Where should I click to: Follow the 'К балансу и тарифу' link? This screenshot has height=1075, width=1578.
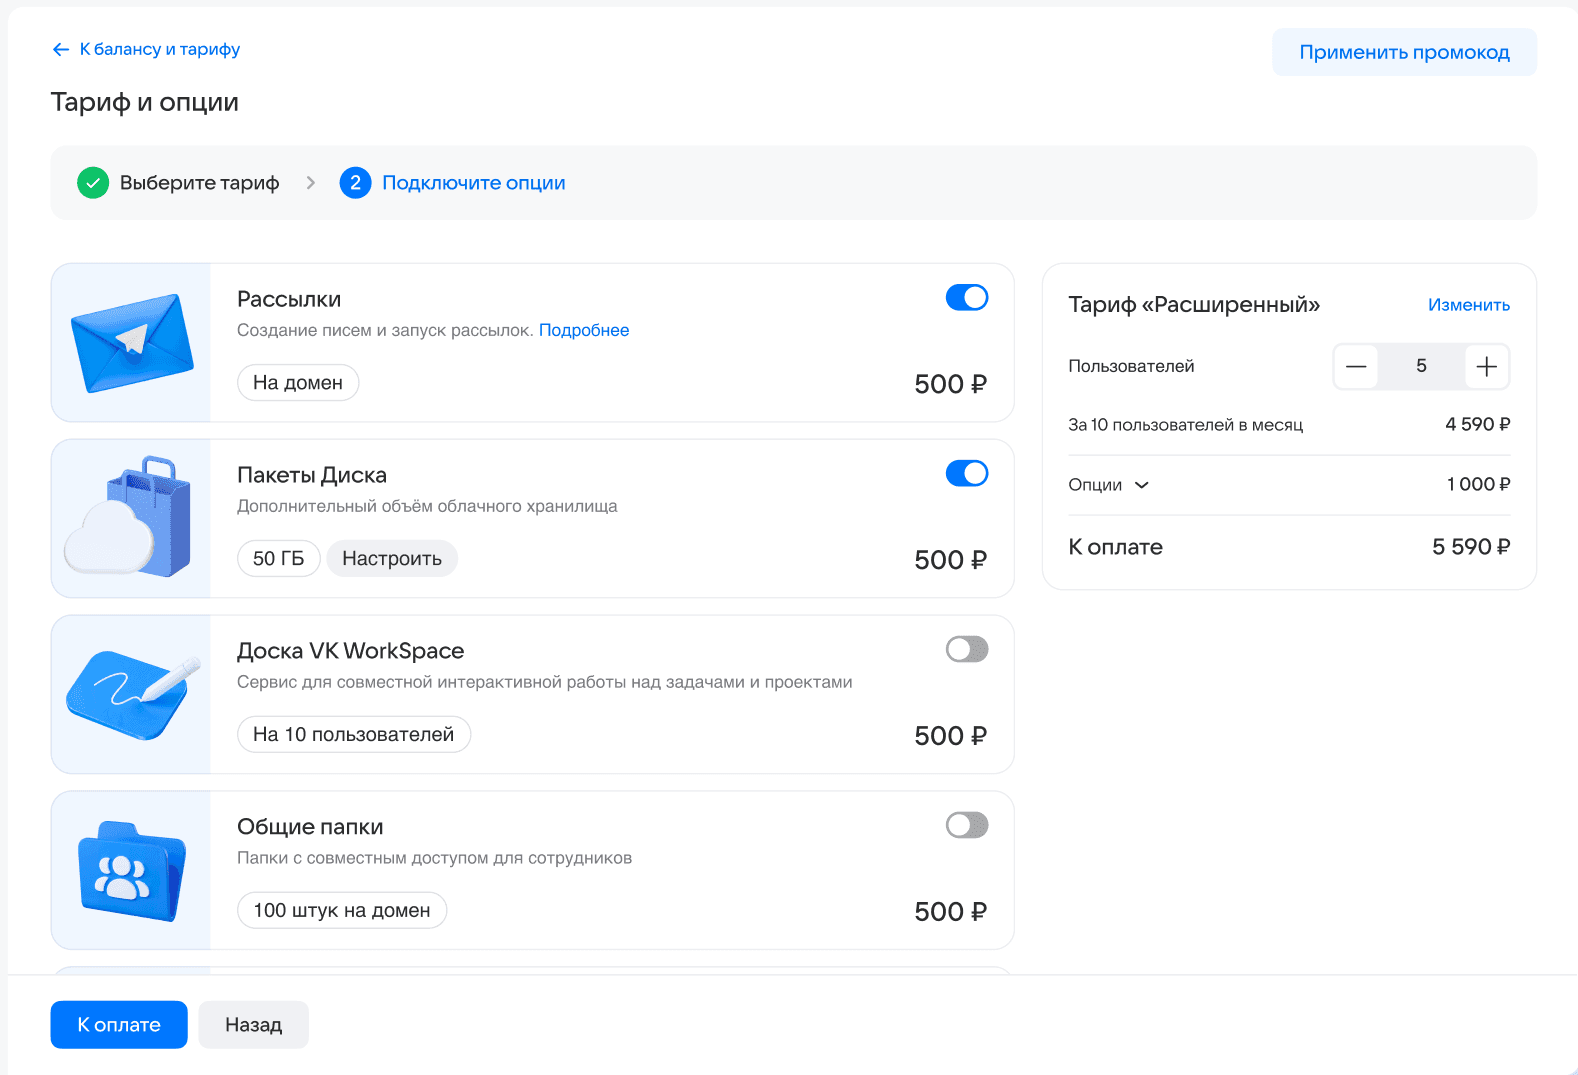click(x=160, y=49)
